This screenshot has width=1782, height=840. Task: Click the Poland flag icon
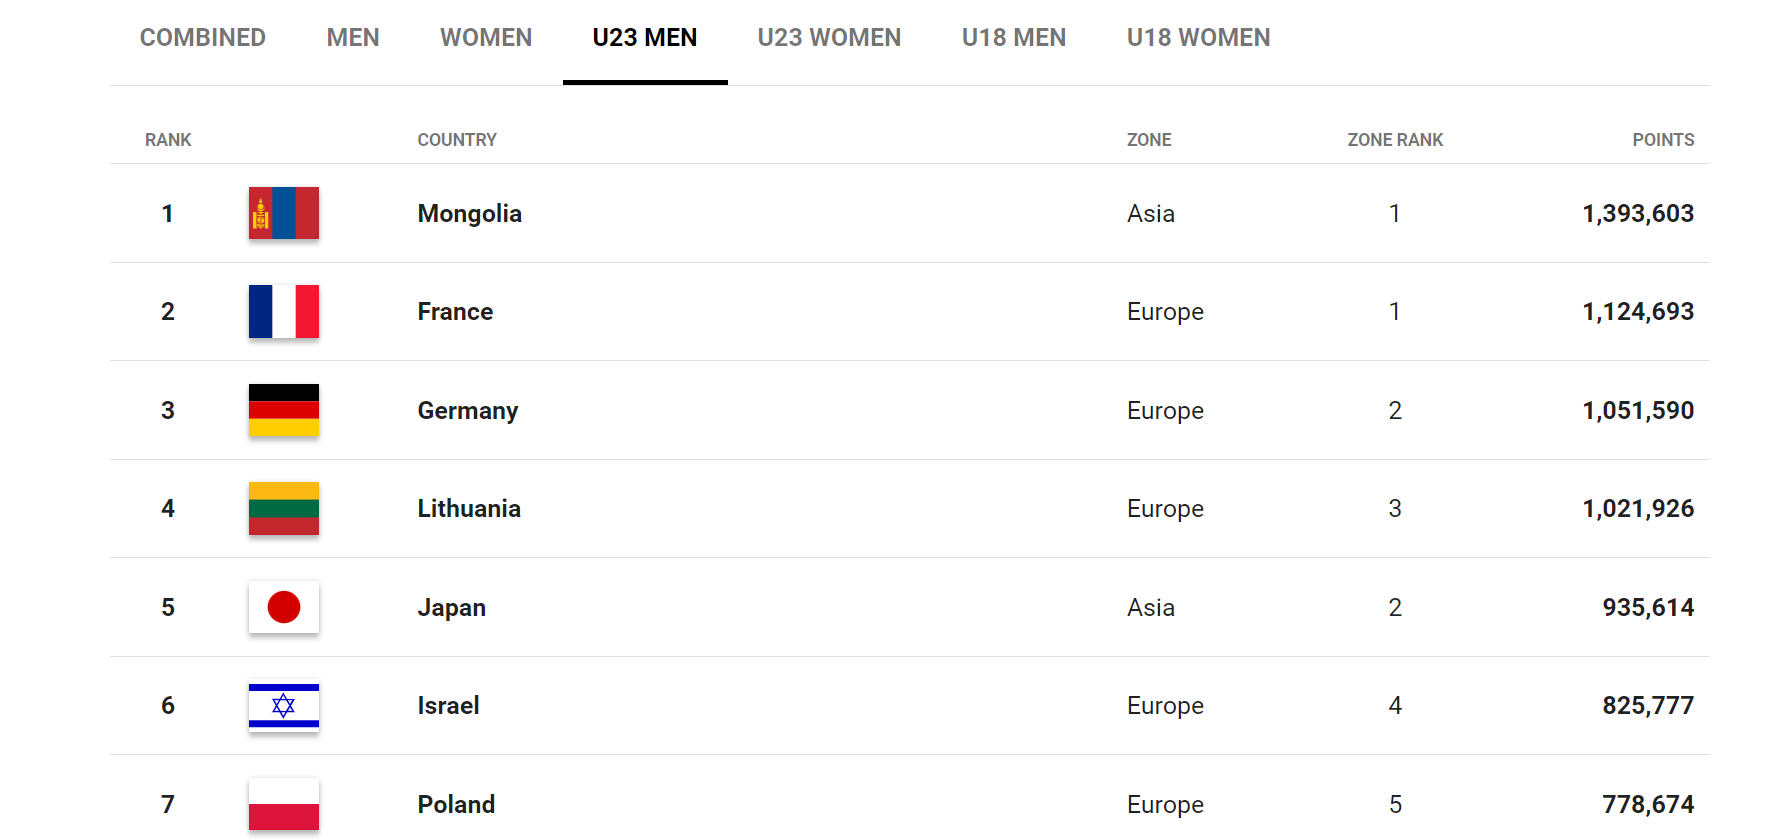pyautogui.click(x=284, y=804)
